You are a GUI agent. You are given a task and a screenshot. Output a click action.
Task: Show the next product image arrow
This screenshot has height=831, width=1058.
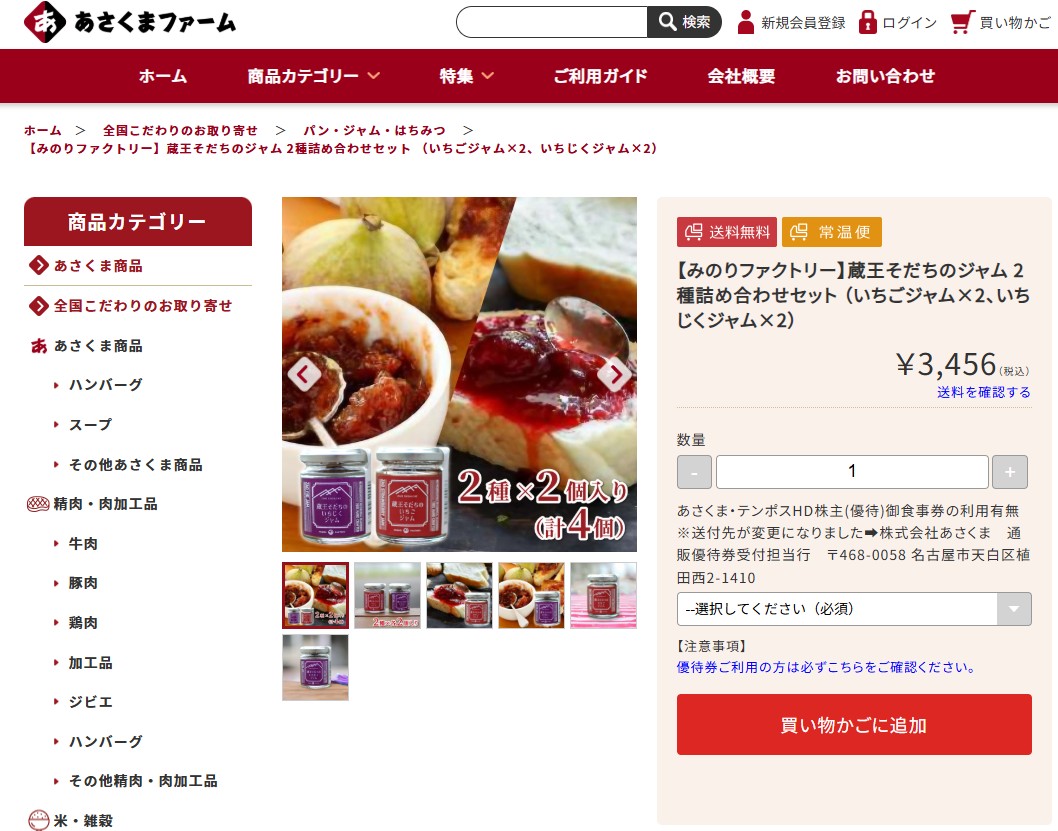point(614,374)
